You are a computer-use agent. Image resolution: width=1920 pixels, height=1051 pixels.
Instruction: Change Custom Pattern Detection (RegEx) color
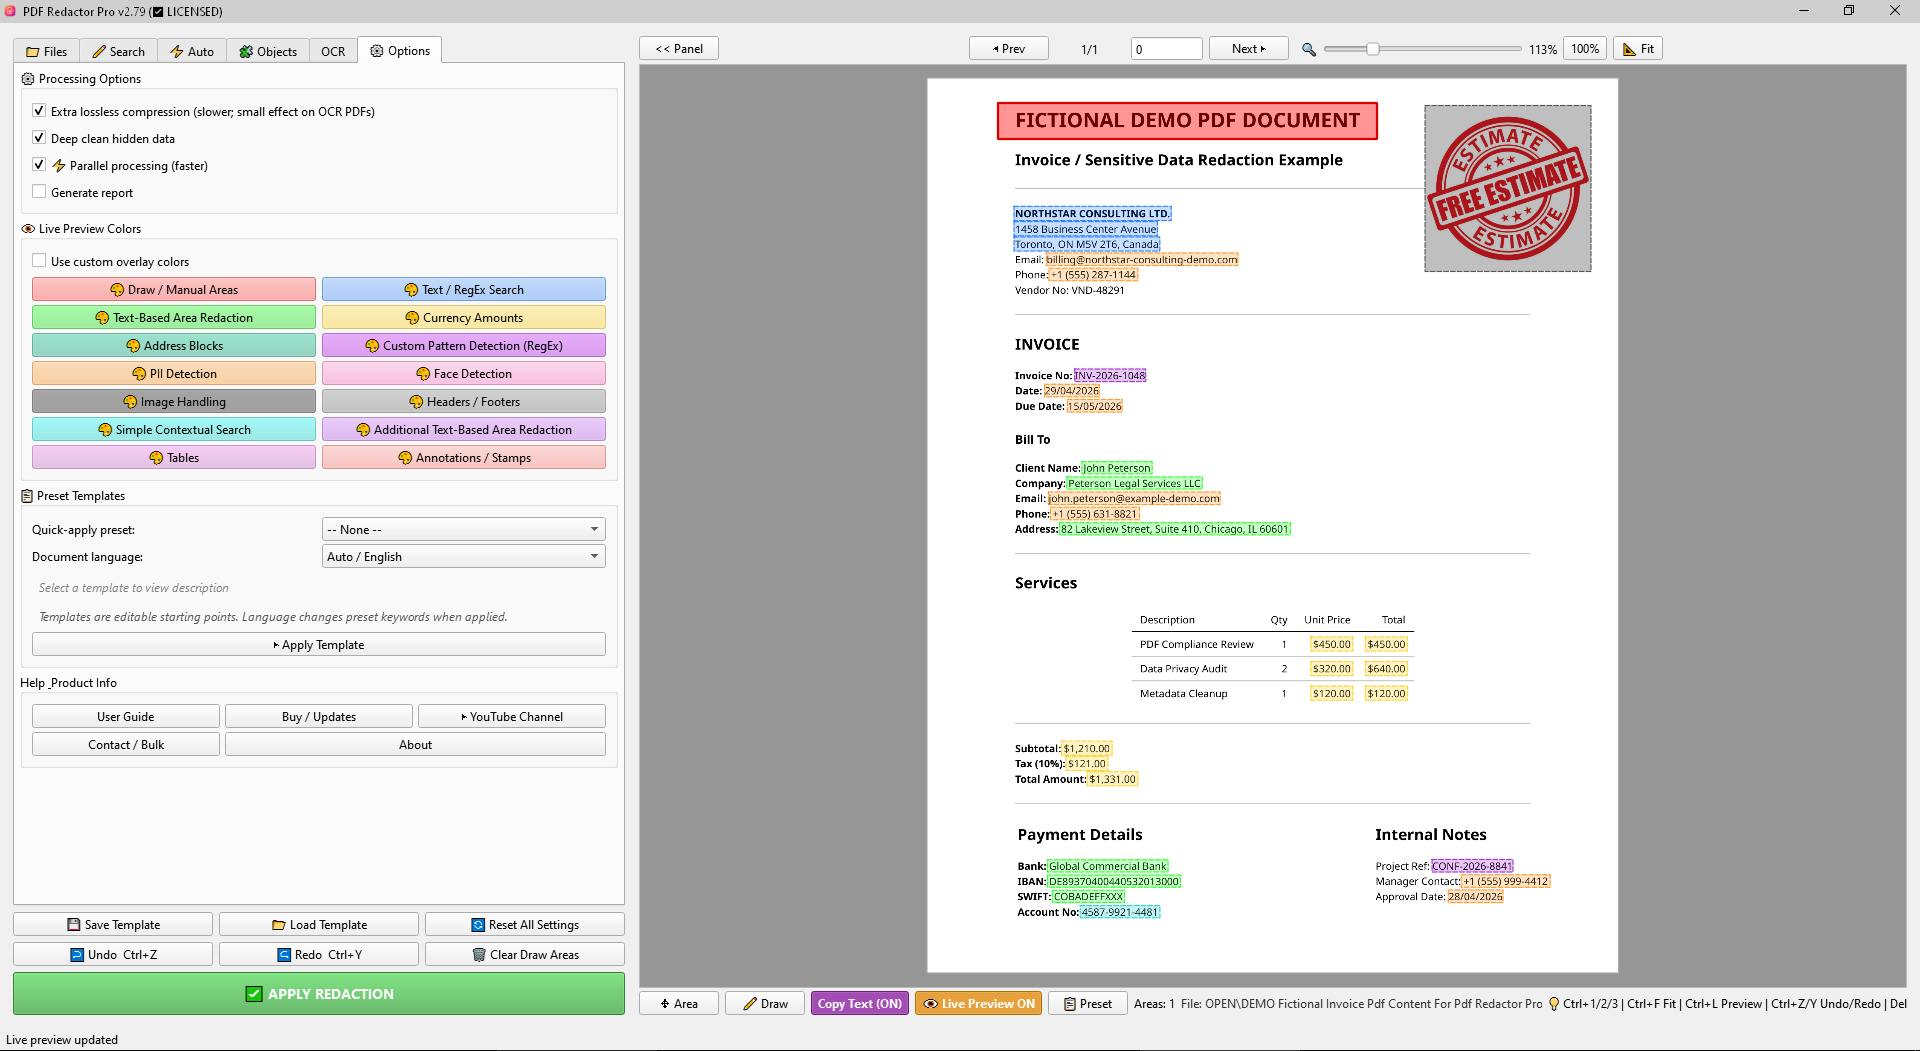coord(464,346)
